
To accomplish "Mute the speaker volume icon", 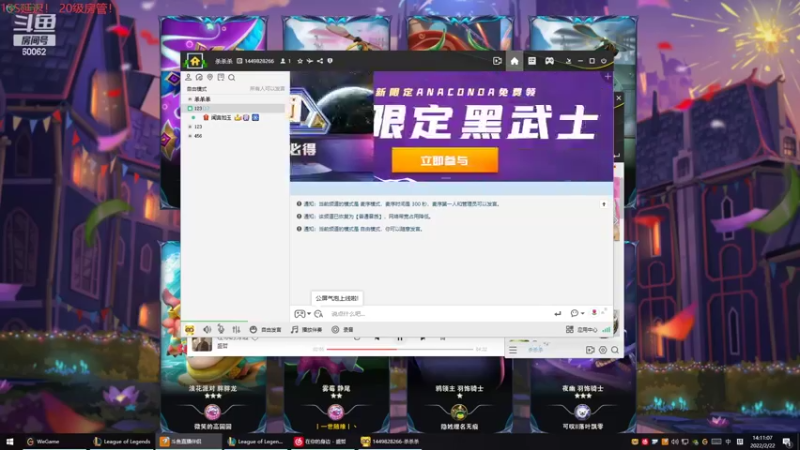I will (x=207, y=330).
